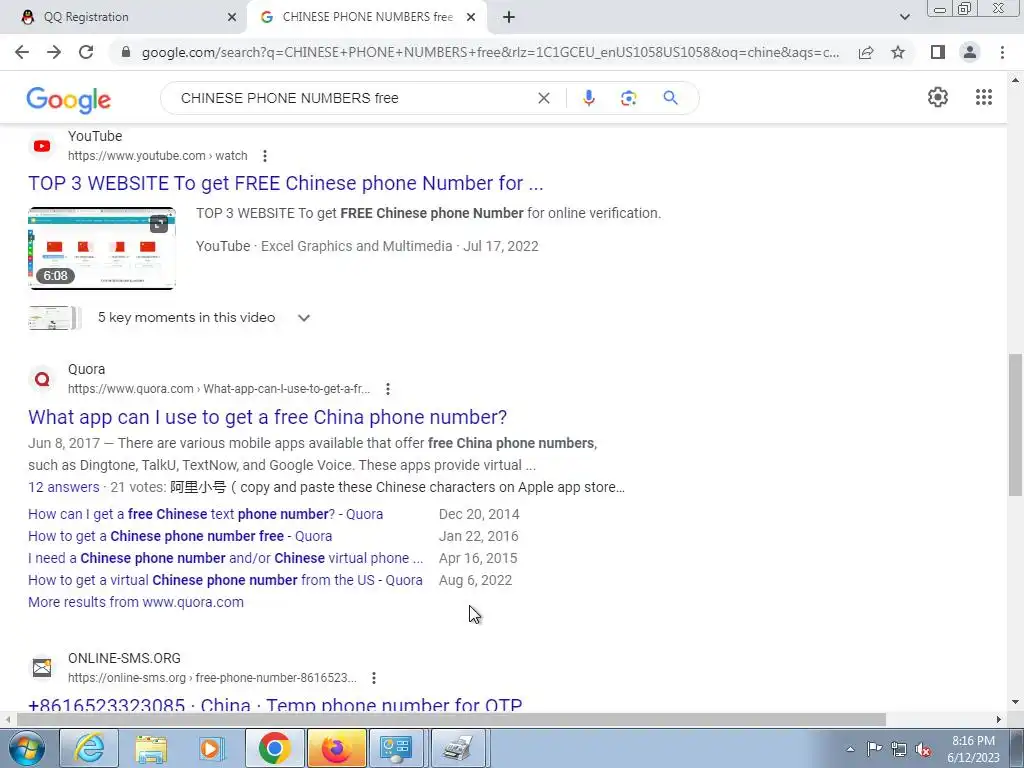
Task: Click the Action Center flag tray icon
Action: click(x=874, y=749)
